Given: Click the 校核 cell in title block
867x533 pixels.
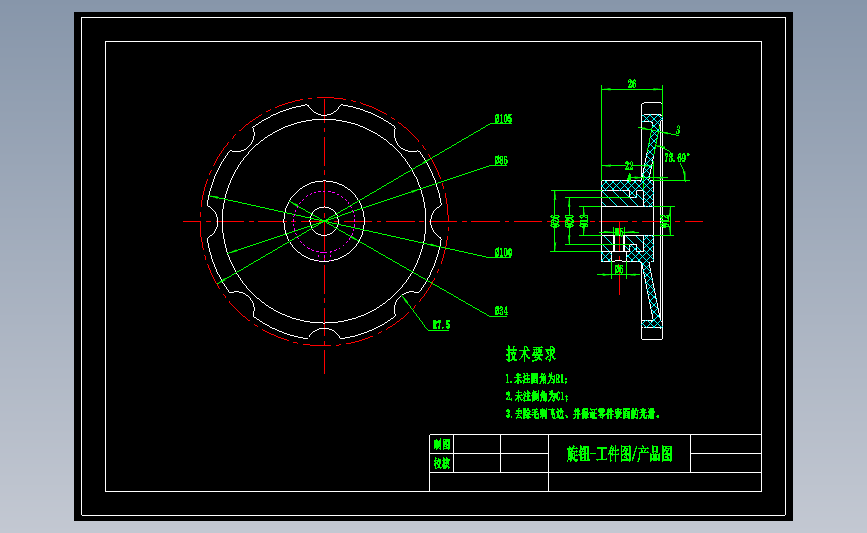Looking at the screenshot, I should pos(442,463).
